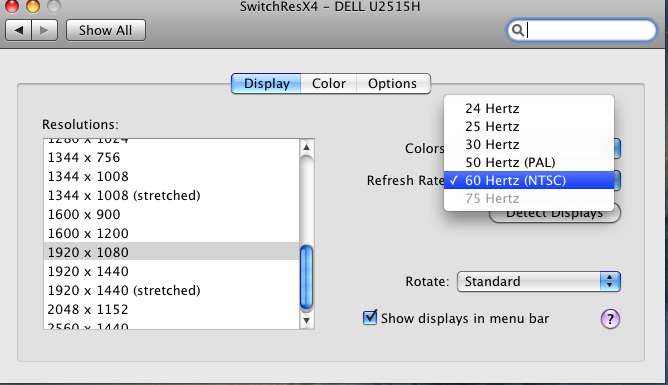Click into the search input field
Viewport: 668px width, 385px height.
click(582, 30)
